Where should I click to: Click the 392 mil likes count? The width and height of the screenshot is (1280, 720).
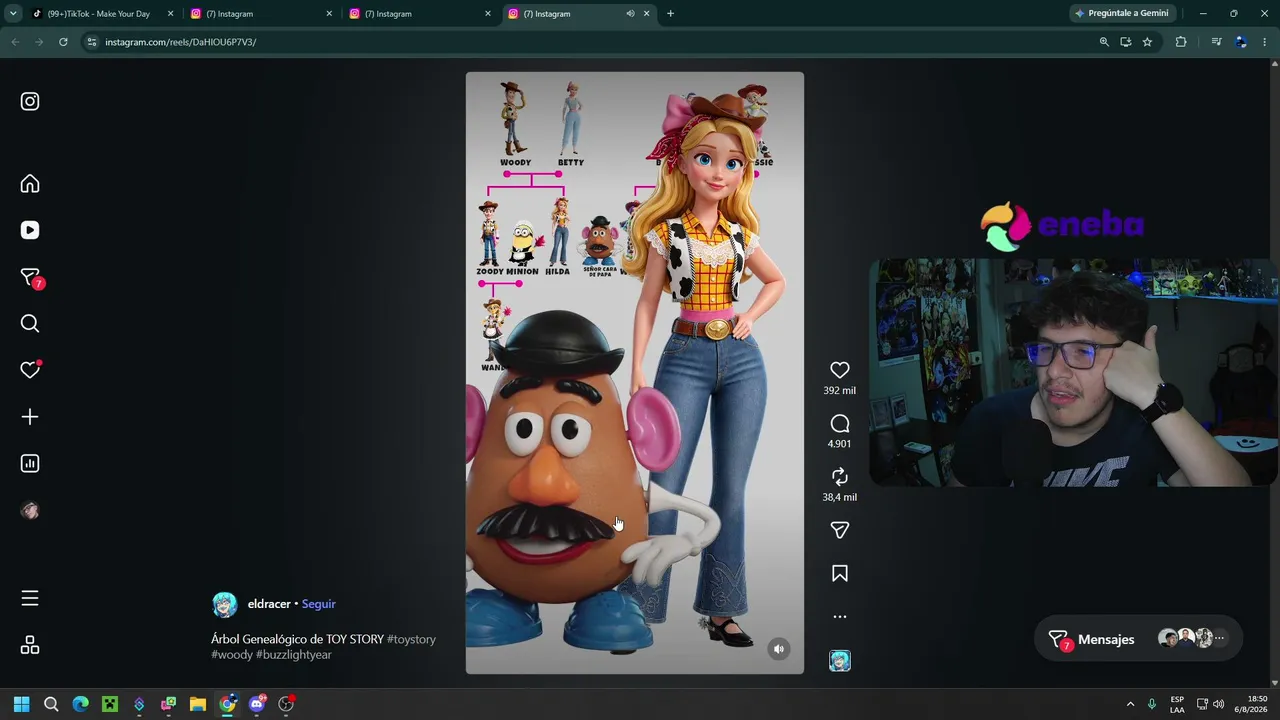point(840,391)
